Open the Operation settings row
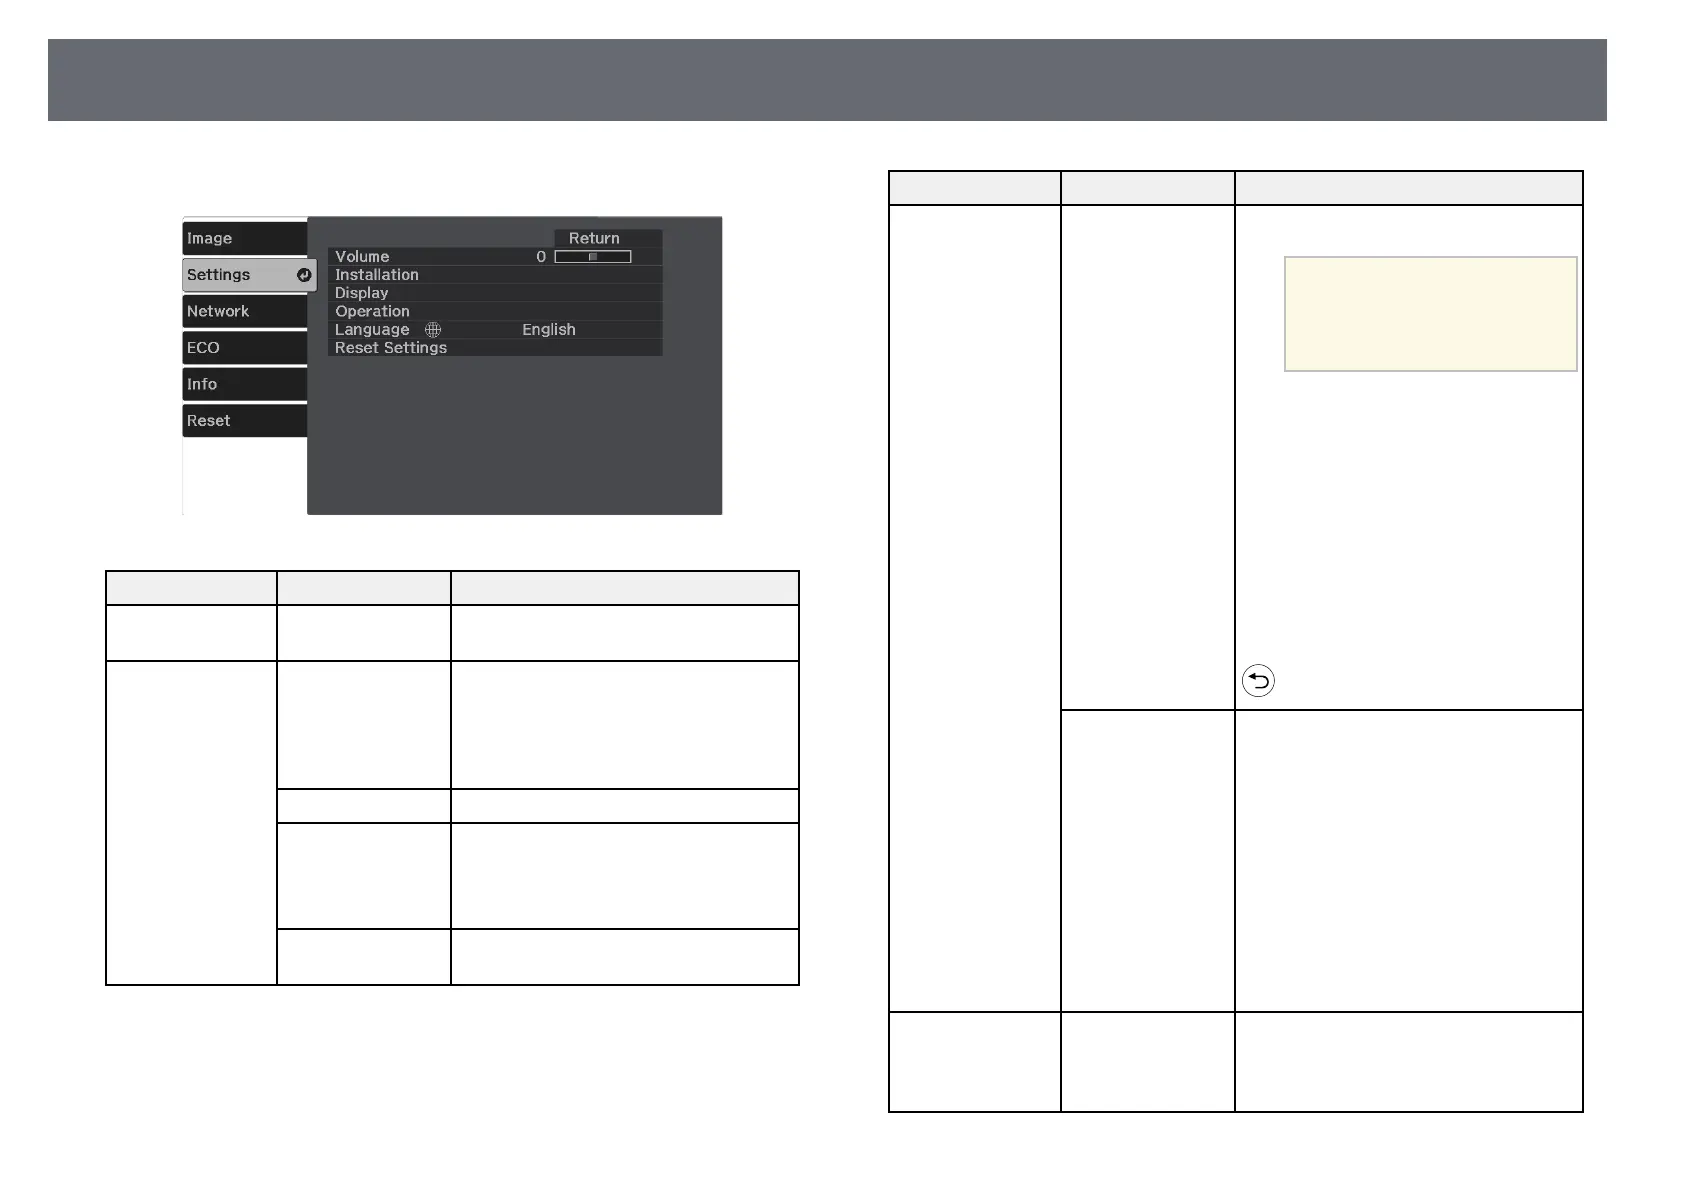The image size is (1684, 1190). 495,311
